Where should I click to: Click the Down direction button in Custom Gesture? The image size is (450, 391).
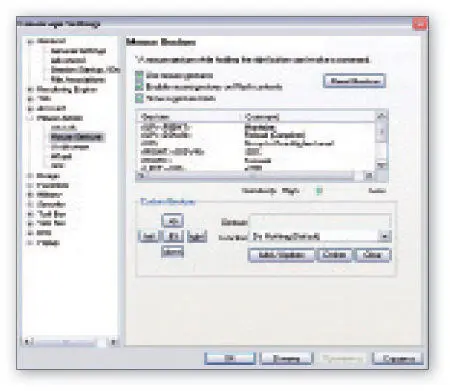pos(172,252)
